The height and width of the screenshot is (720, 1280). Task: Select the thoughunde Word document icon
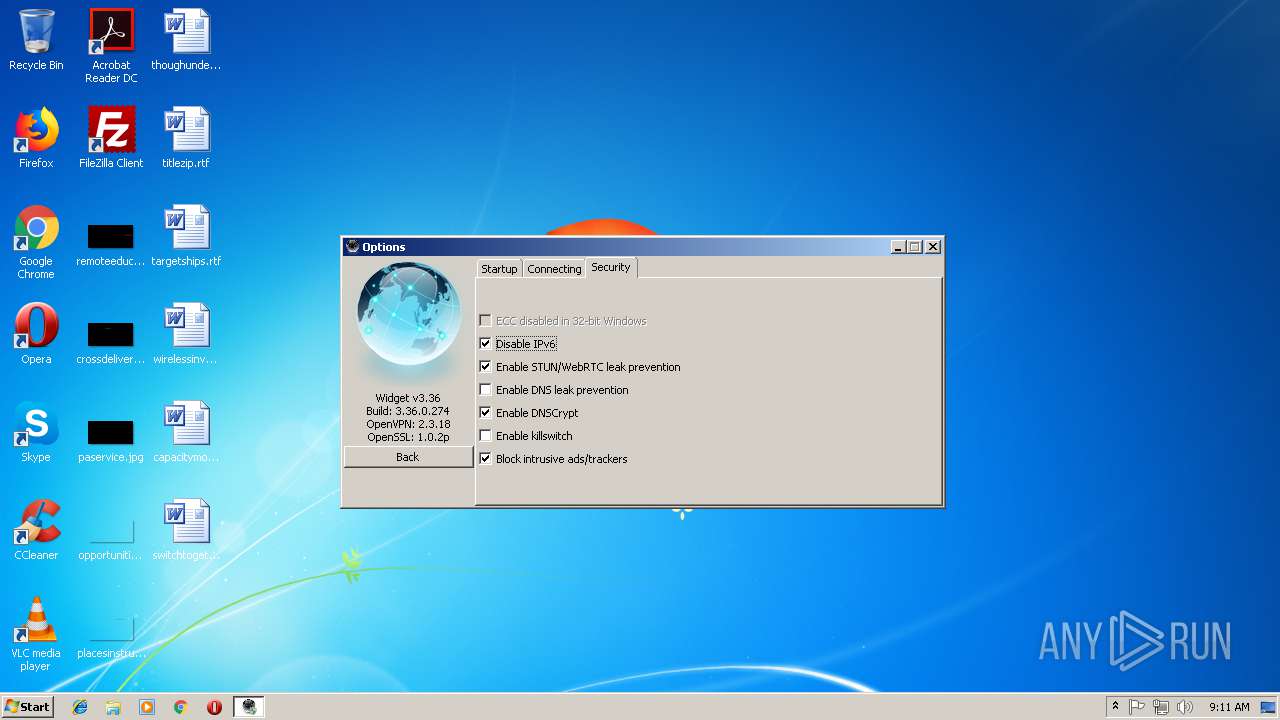[x=186, y=40]
